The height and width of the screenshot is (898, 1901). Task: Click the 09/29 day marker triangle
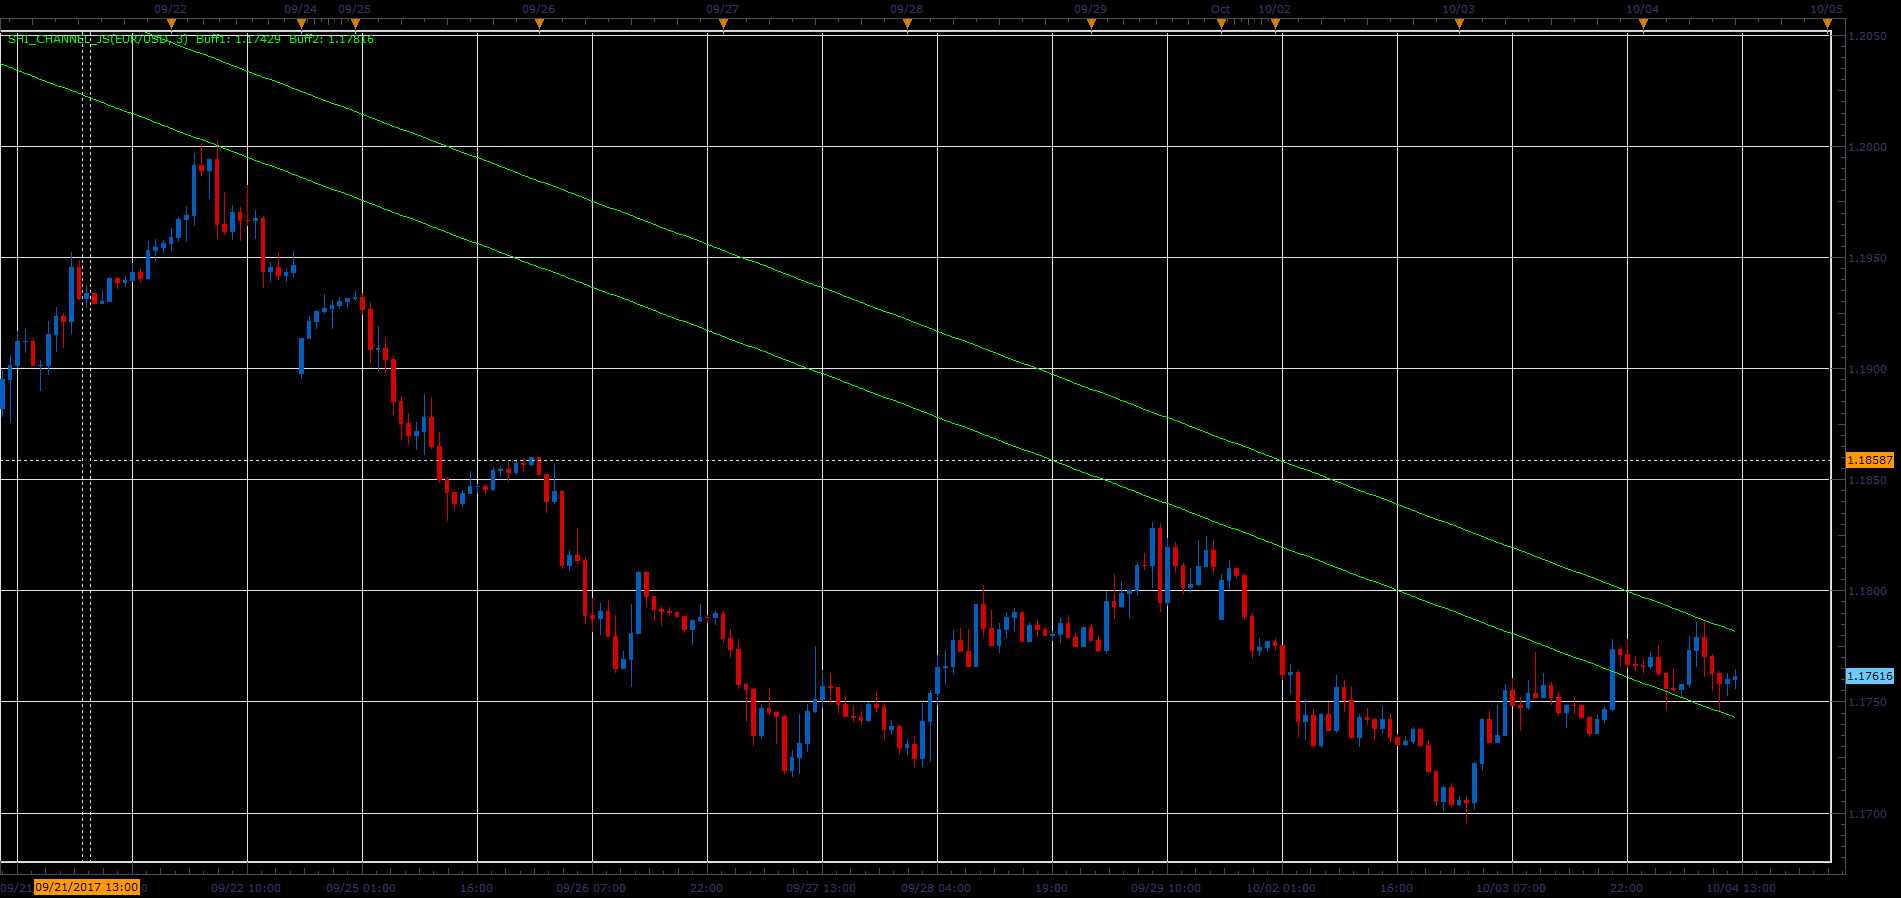1091,24
